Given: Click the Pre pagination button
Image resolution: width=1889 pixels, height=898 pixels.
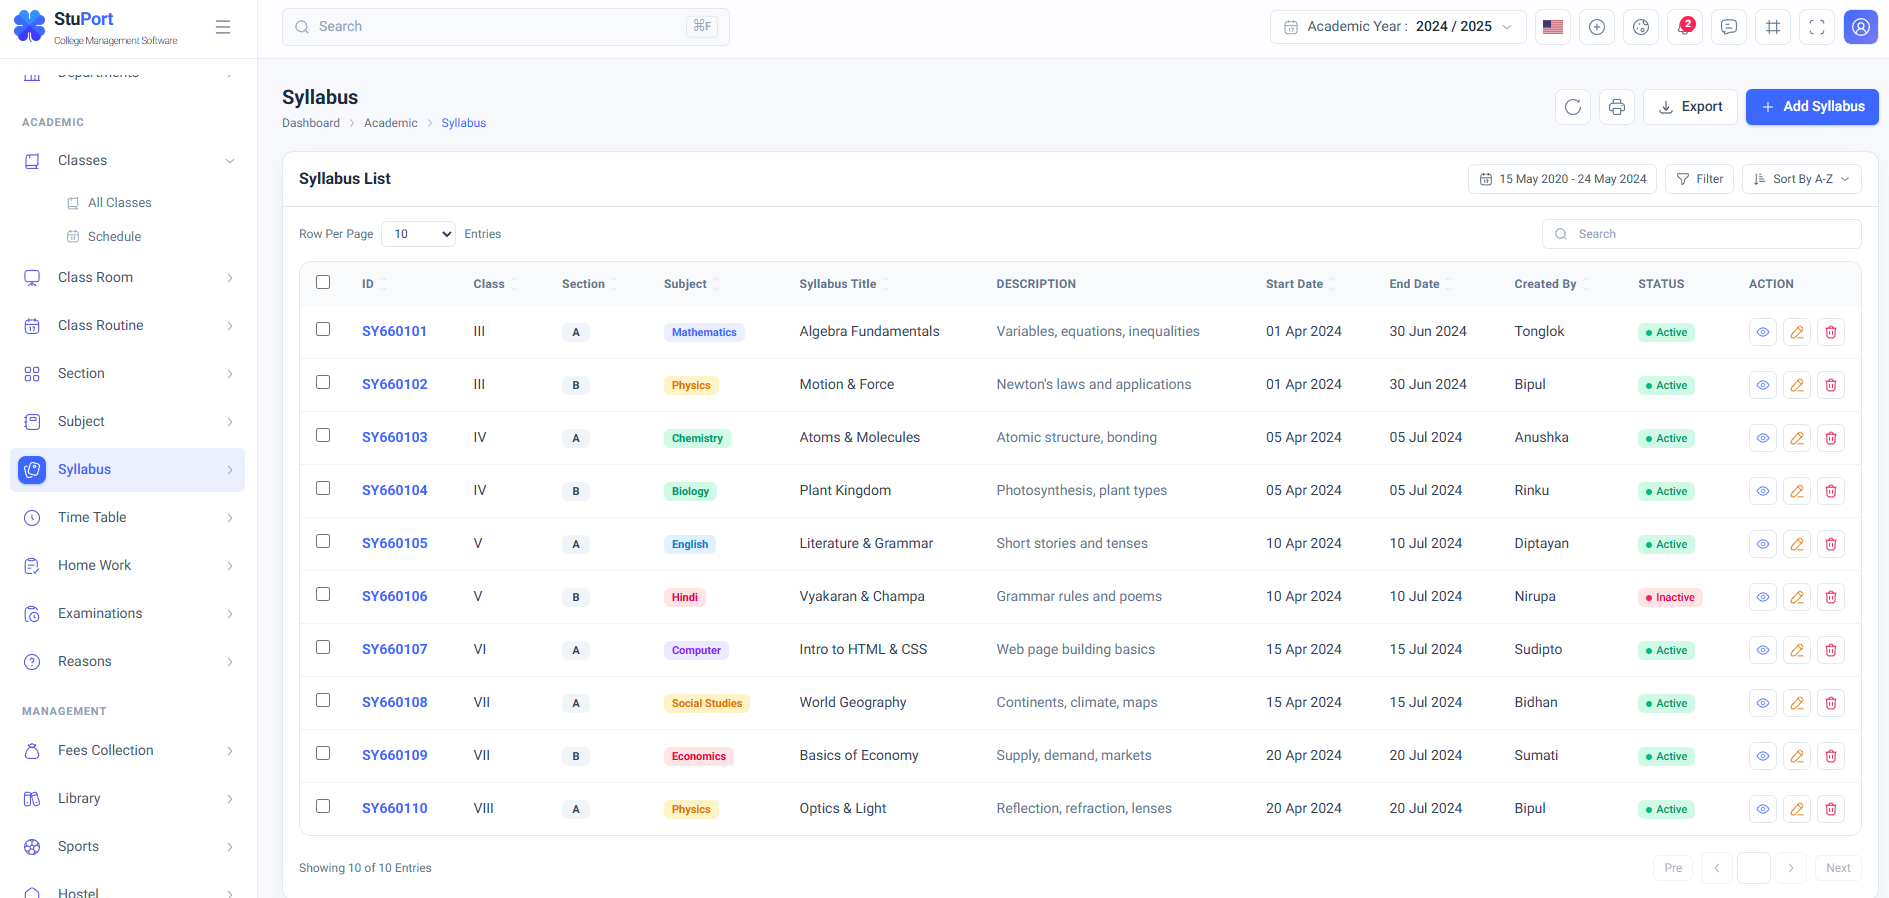Looking at the screenshot, I should point(1673,868).
